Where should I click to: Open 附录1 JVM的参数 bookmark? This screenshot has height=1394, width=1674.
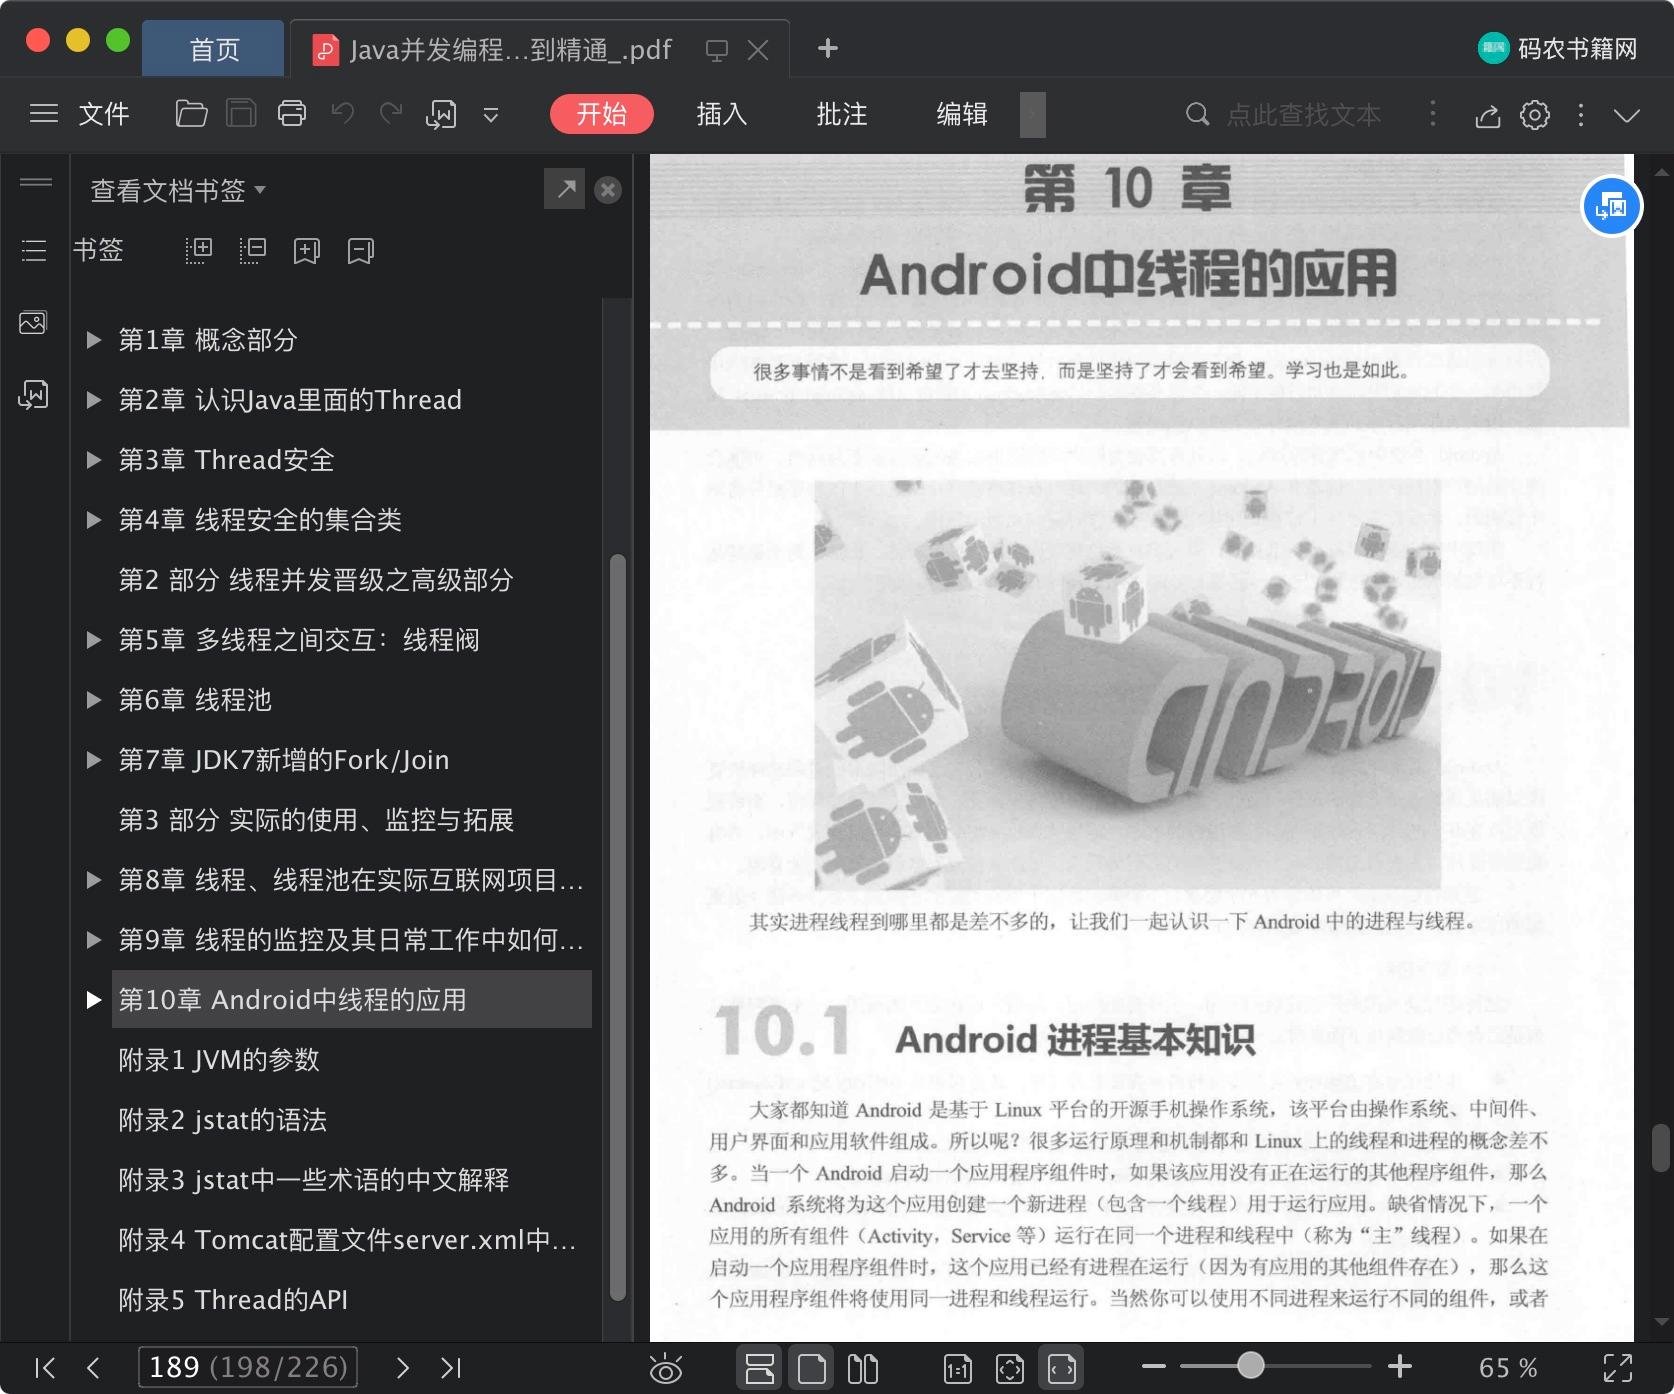(x=219, y=1060)
